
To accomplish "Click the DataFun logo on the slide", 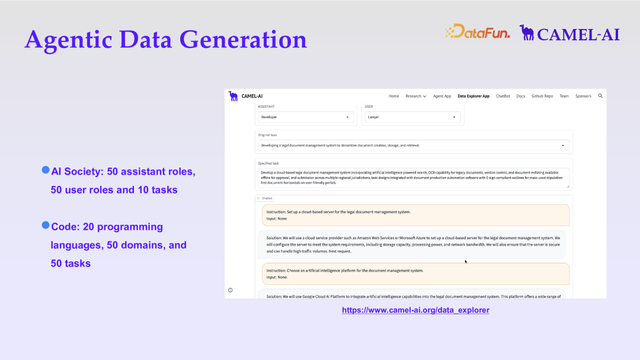I will point(478,32).
